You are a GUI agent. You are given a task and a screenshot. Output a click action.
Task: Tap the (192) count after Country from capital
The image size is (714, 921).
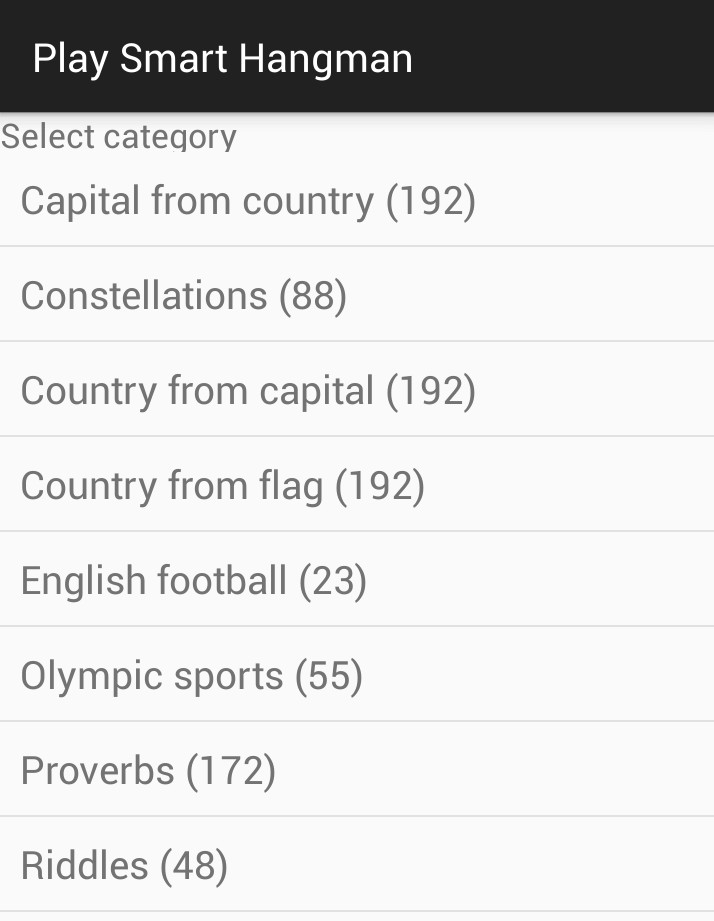pyautogui.click(x=431, y=391)
